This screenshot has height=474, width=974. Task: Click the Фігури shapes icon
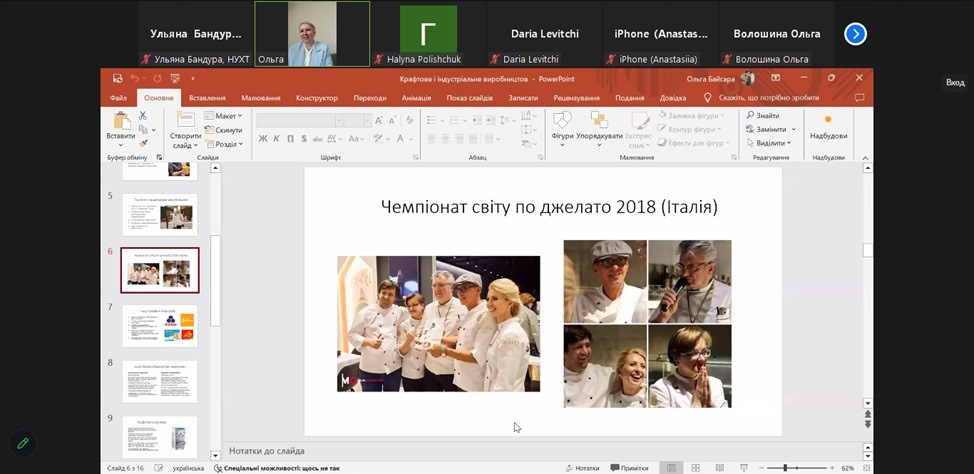pos(562,126)
